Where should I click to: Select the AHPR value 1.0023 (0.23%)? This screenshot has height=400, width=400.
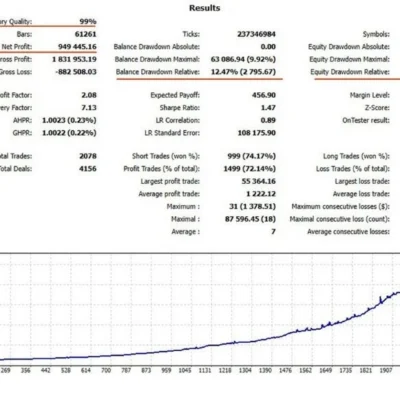pos(69,120)
